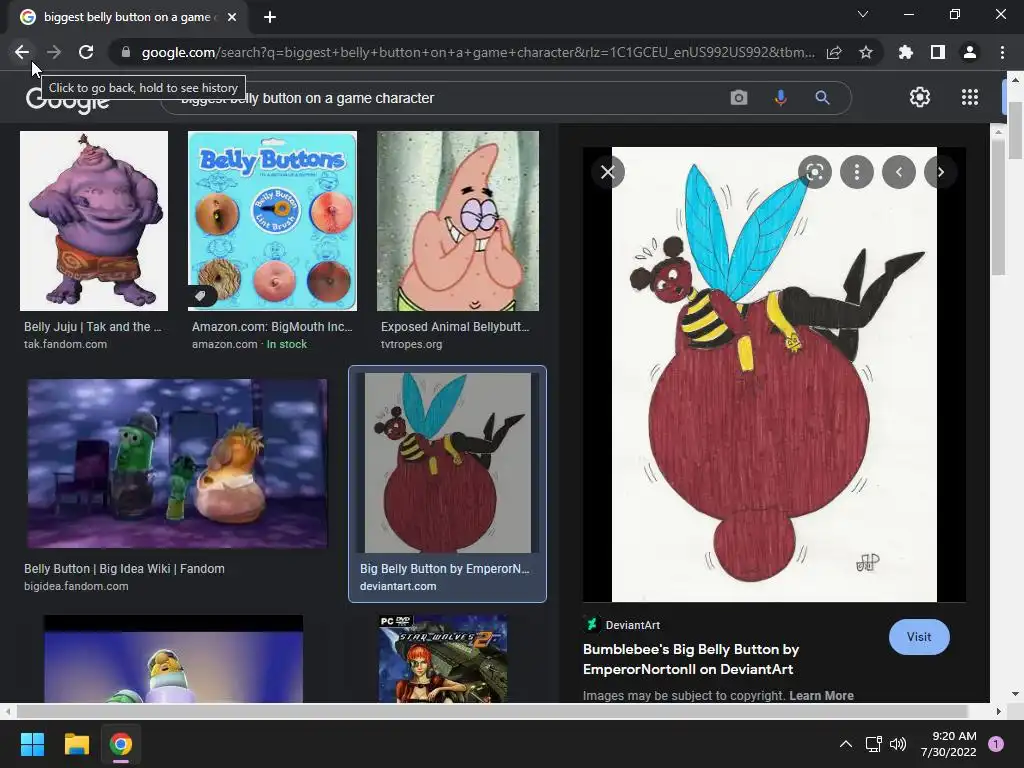The height and width of the screenshot is (768, 1024).
Task: Open File Explorer from the taskbar
Action: click(x=76, y=744)
